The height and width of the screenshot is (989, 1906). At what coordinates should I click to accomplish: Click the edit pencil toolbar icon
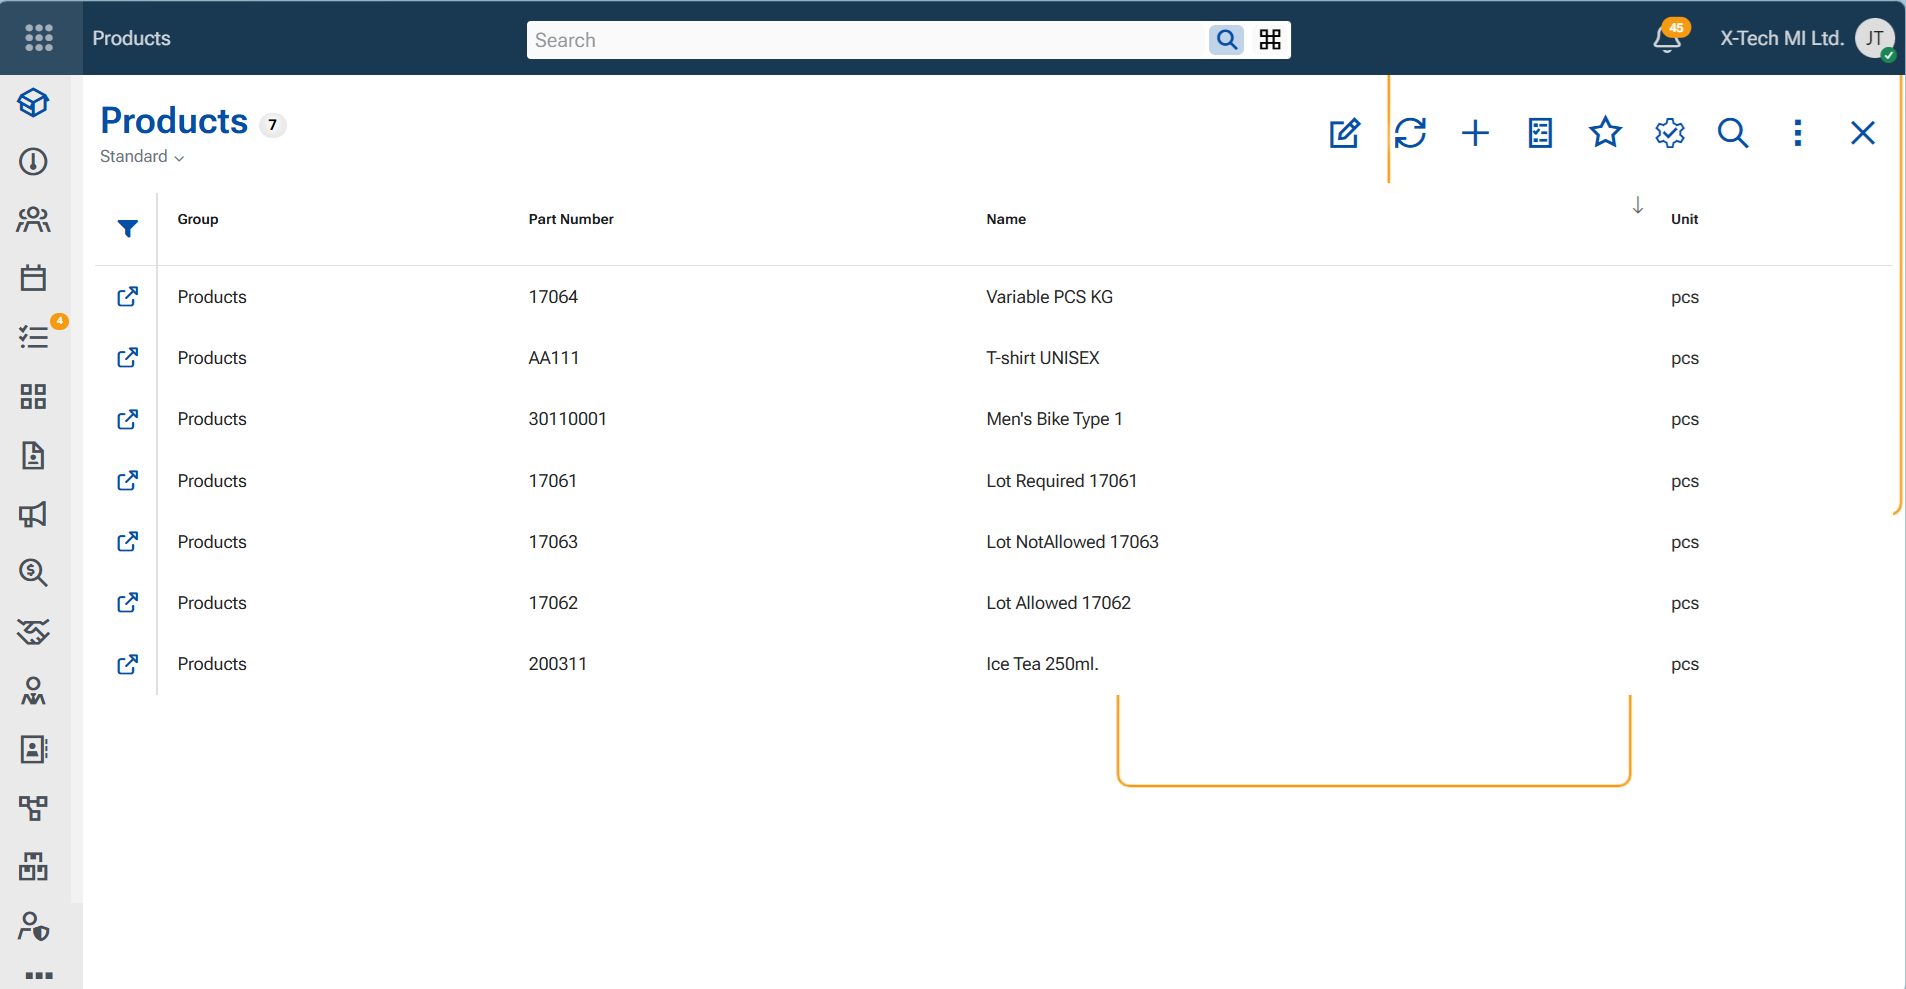point(1345,133)
